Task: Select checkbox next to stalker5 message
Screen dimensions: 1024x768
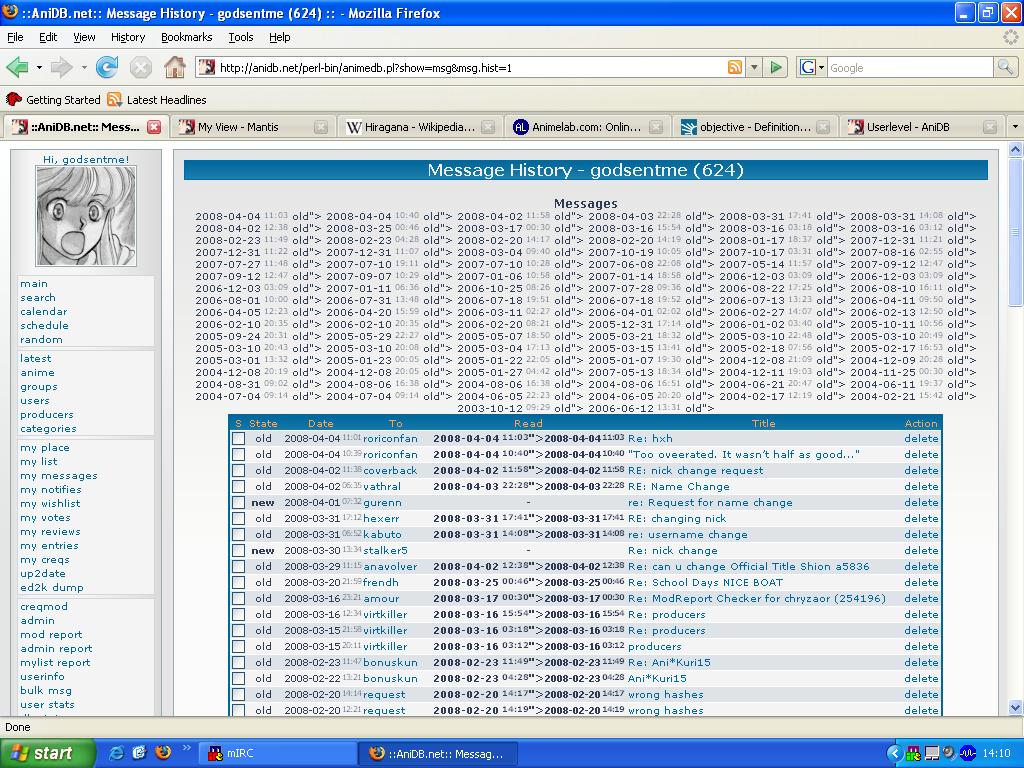Action: pos(238,551)
